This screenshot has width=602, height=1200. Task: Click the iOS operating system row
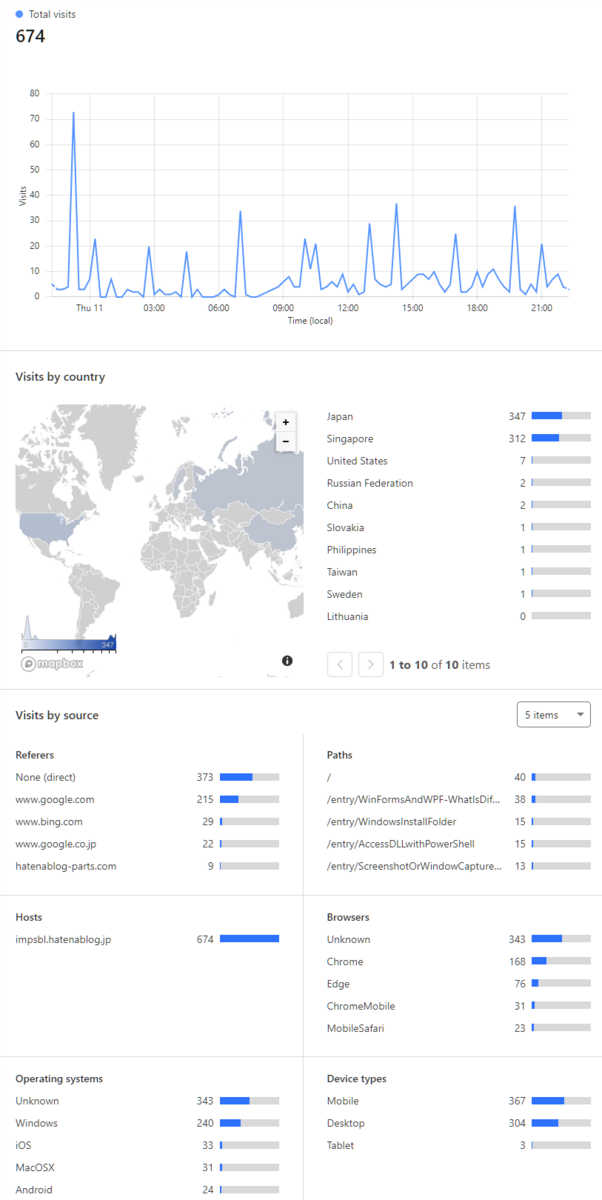tap(147, 1145)
